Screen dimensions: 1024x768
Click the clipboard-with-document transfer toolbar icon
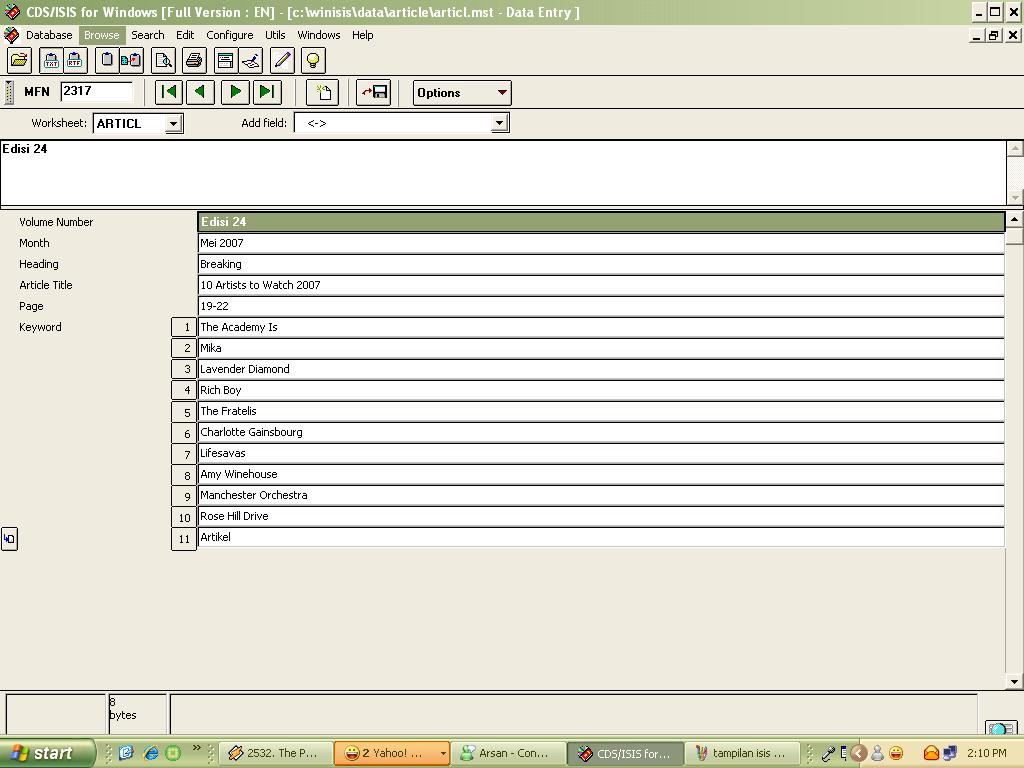131,61
